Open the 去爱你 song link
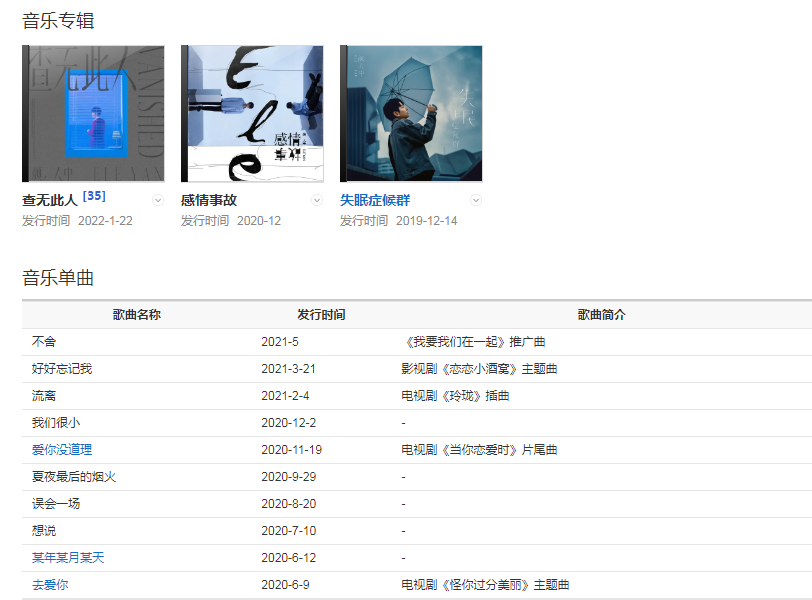 click(x=50, y=585)
